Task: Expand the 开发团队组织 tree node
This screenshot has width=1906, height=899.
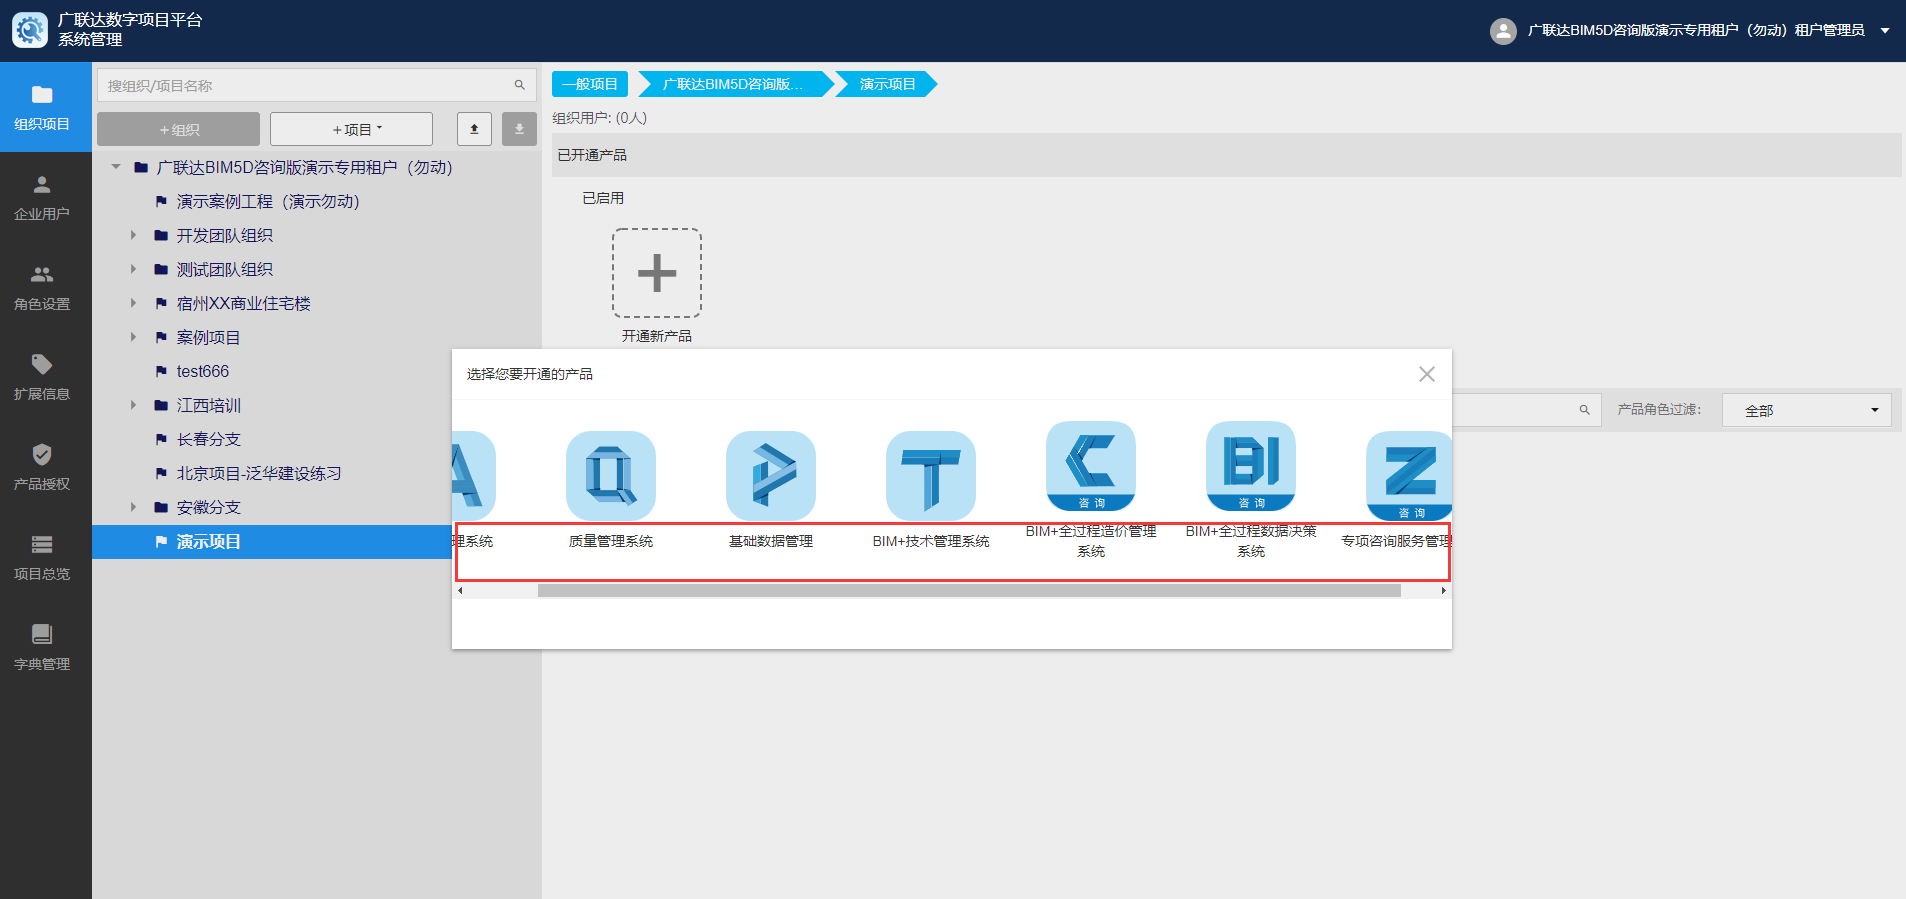Action: (x=133, y=235)
